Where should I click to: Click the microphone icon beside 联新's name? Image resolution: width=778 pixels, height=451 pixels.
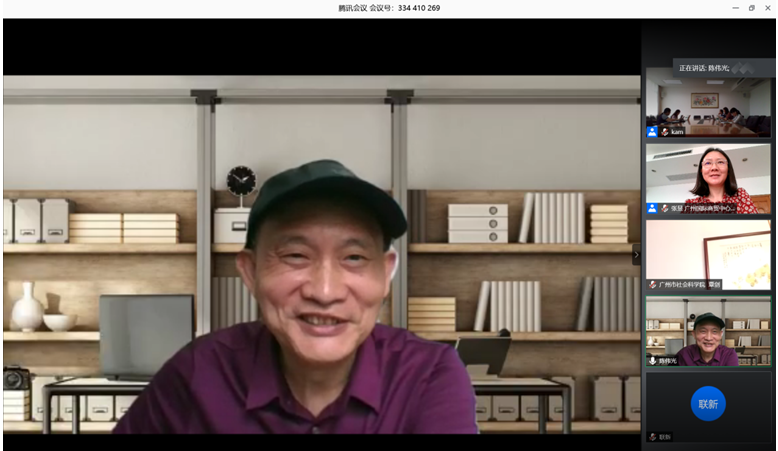pyautogui.click(x=652, y=436)
